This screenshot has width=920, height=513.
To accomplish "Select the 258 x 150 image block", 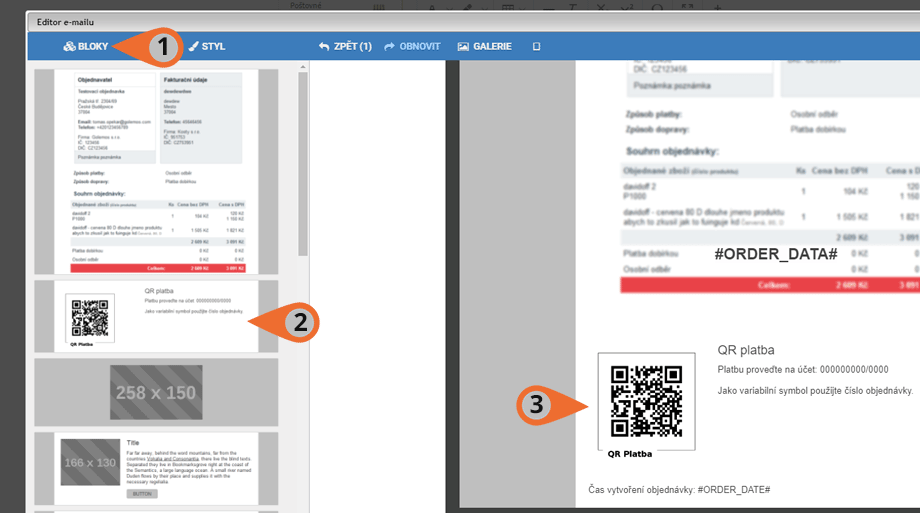I will point(156,392).
